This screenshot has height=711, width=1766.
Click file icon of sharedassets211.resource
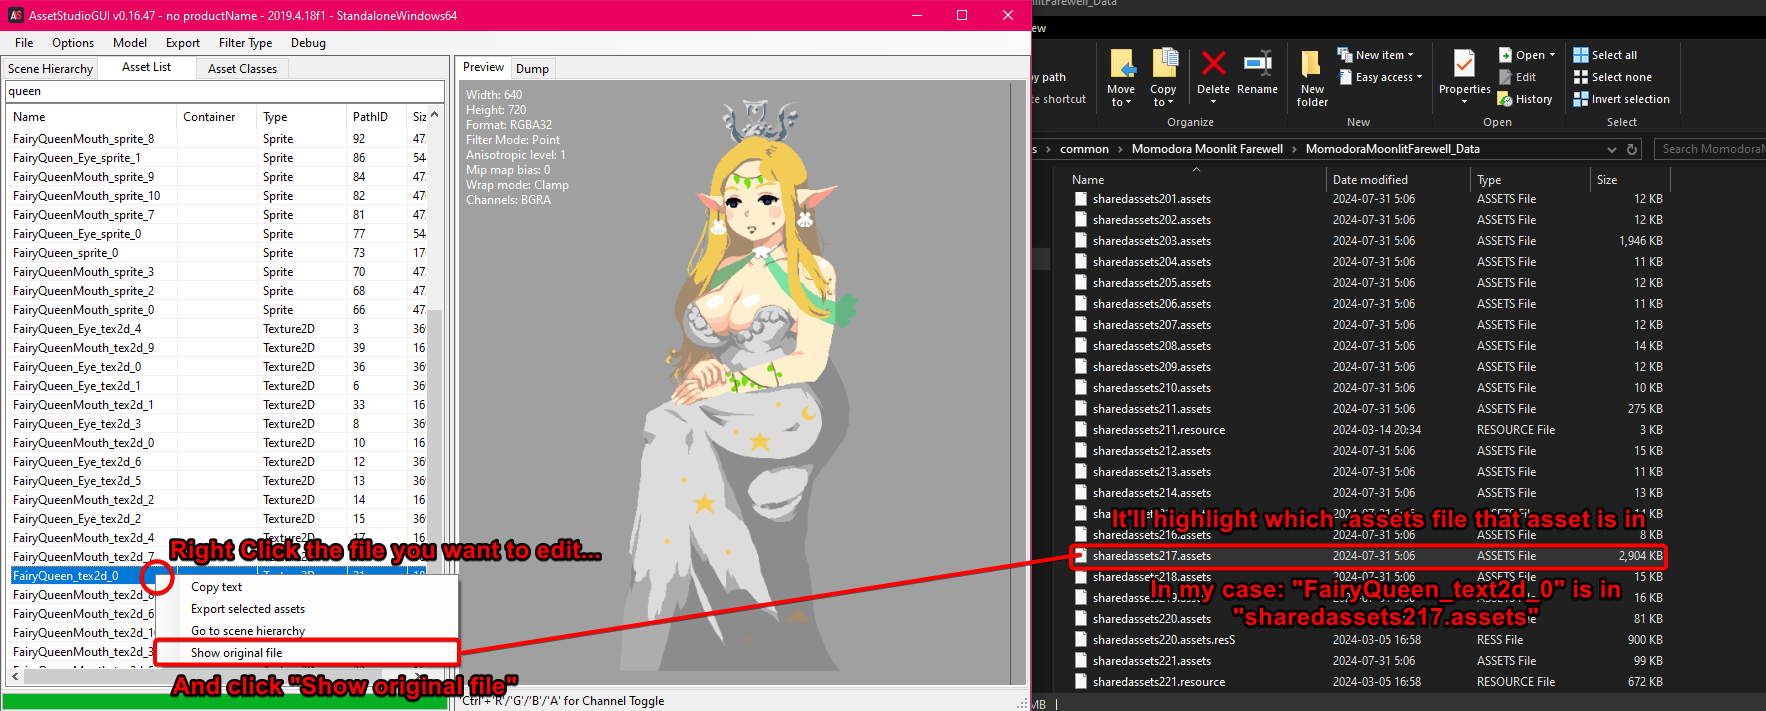pos(1081,430)
